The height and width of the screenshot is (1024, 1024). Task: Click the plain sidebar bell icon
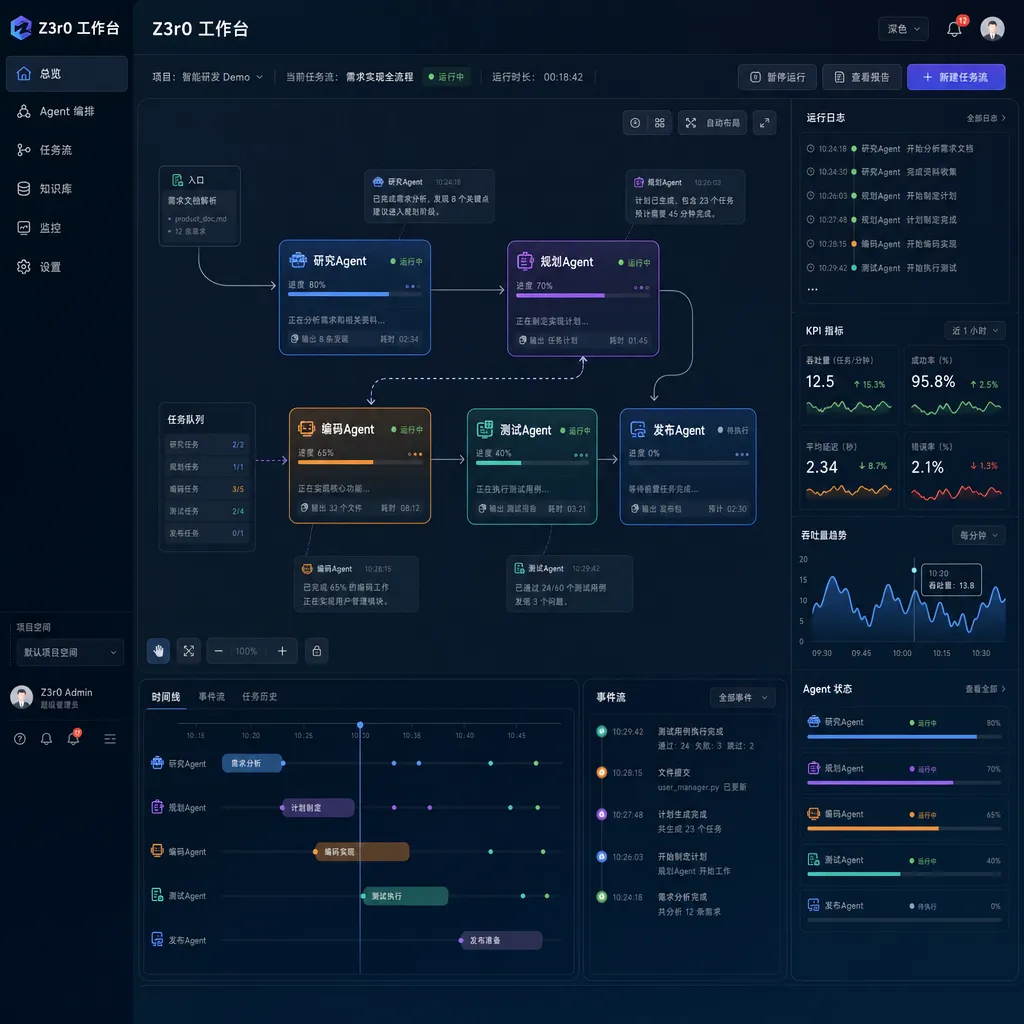[x=46, y=739]
